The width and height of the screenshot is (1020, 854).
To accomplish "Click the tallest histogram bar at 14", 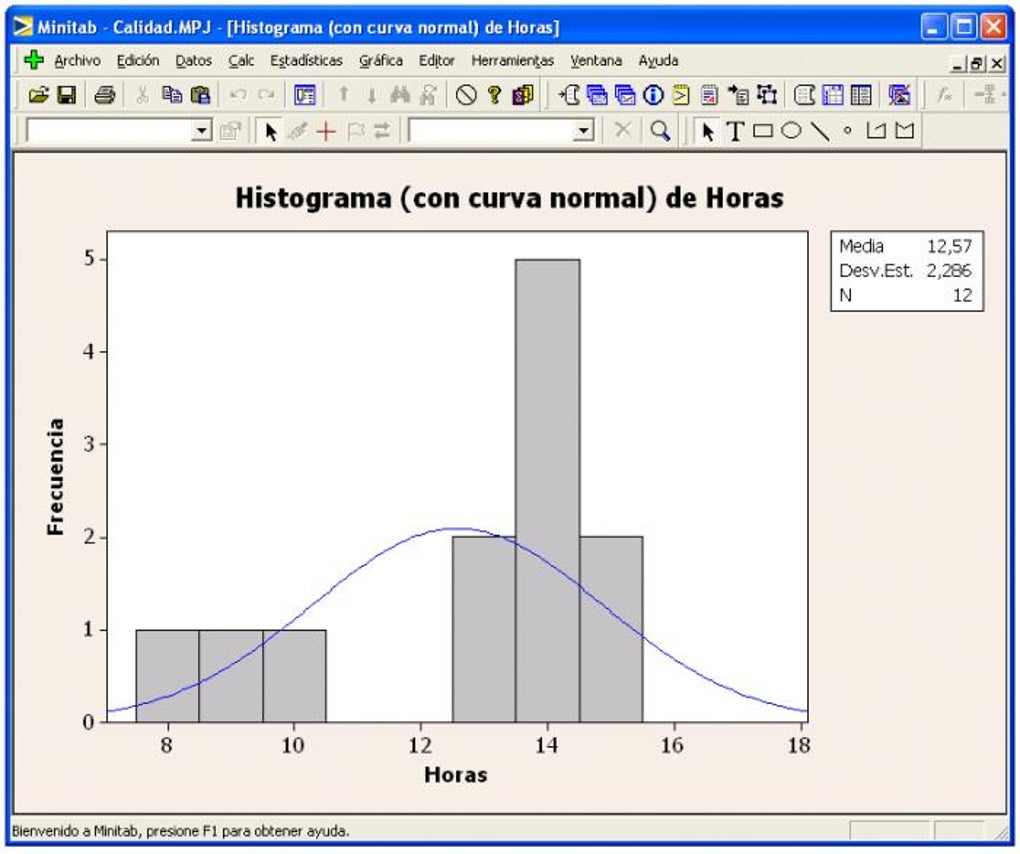I will coord(548,490).
